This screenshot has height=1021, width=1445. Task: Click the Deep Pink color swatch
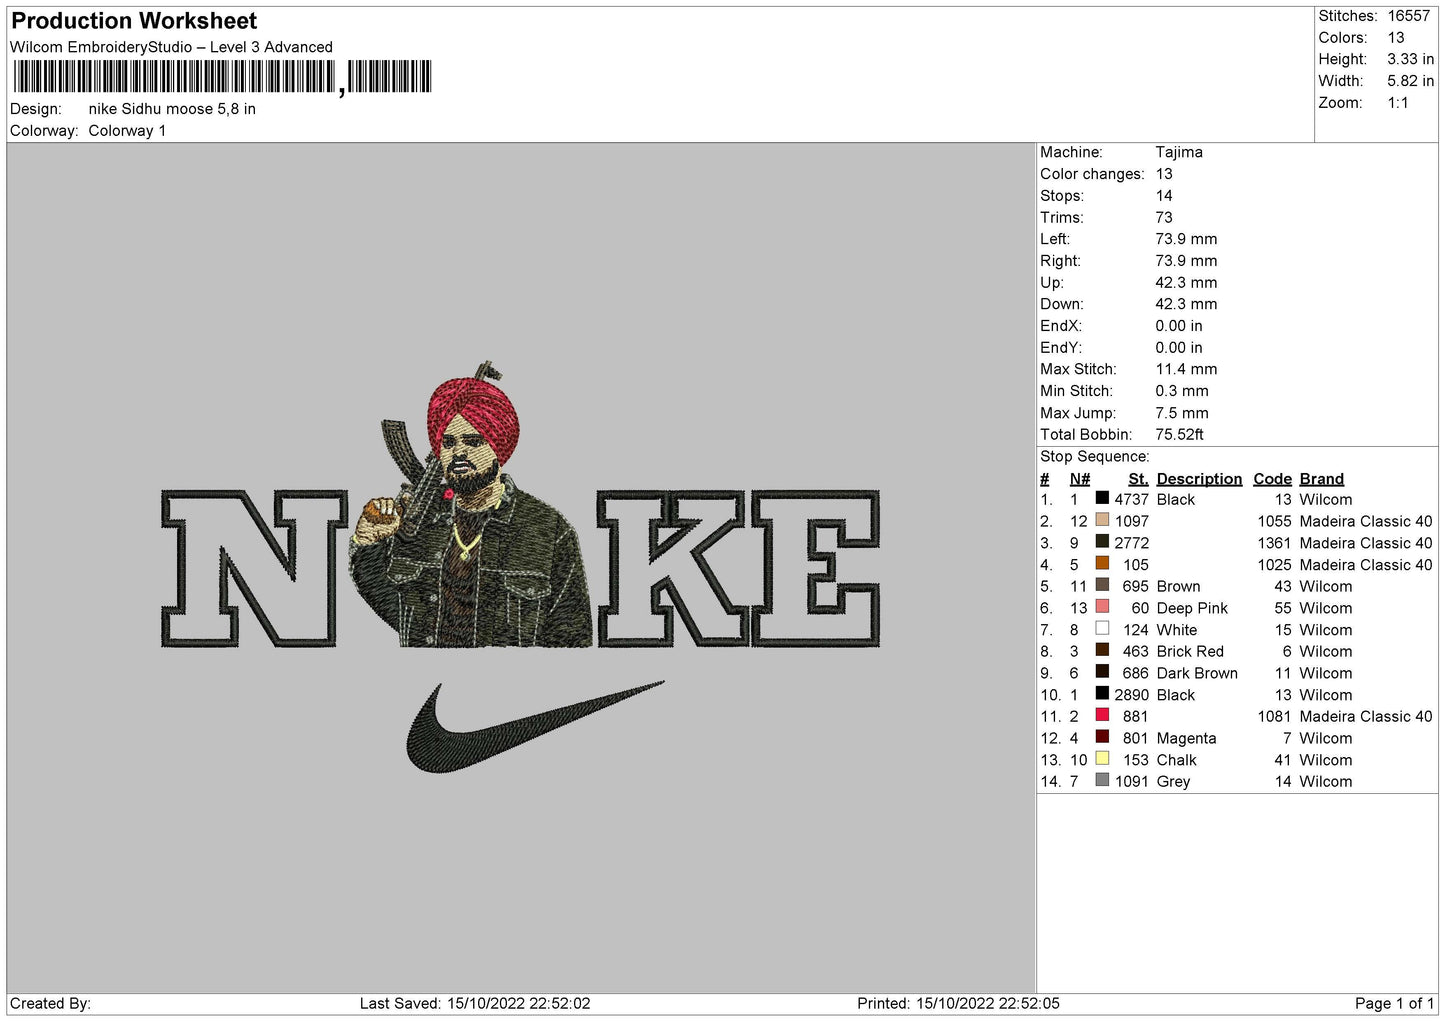[x=1102, y=607]
